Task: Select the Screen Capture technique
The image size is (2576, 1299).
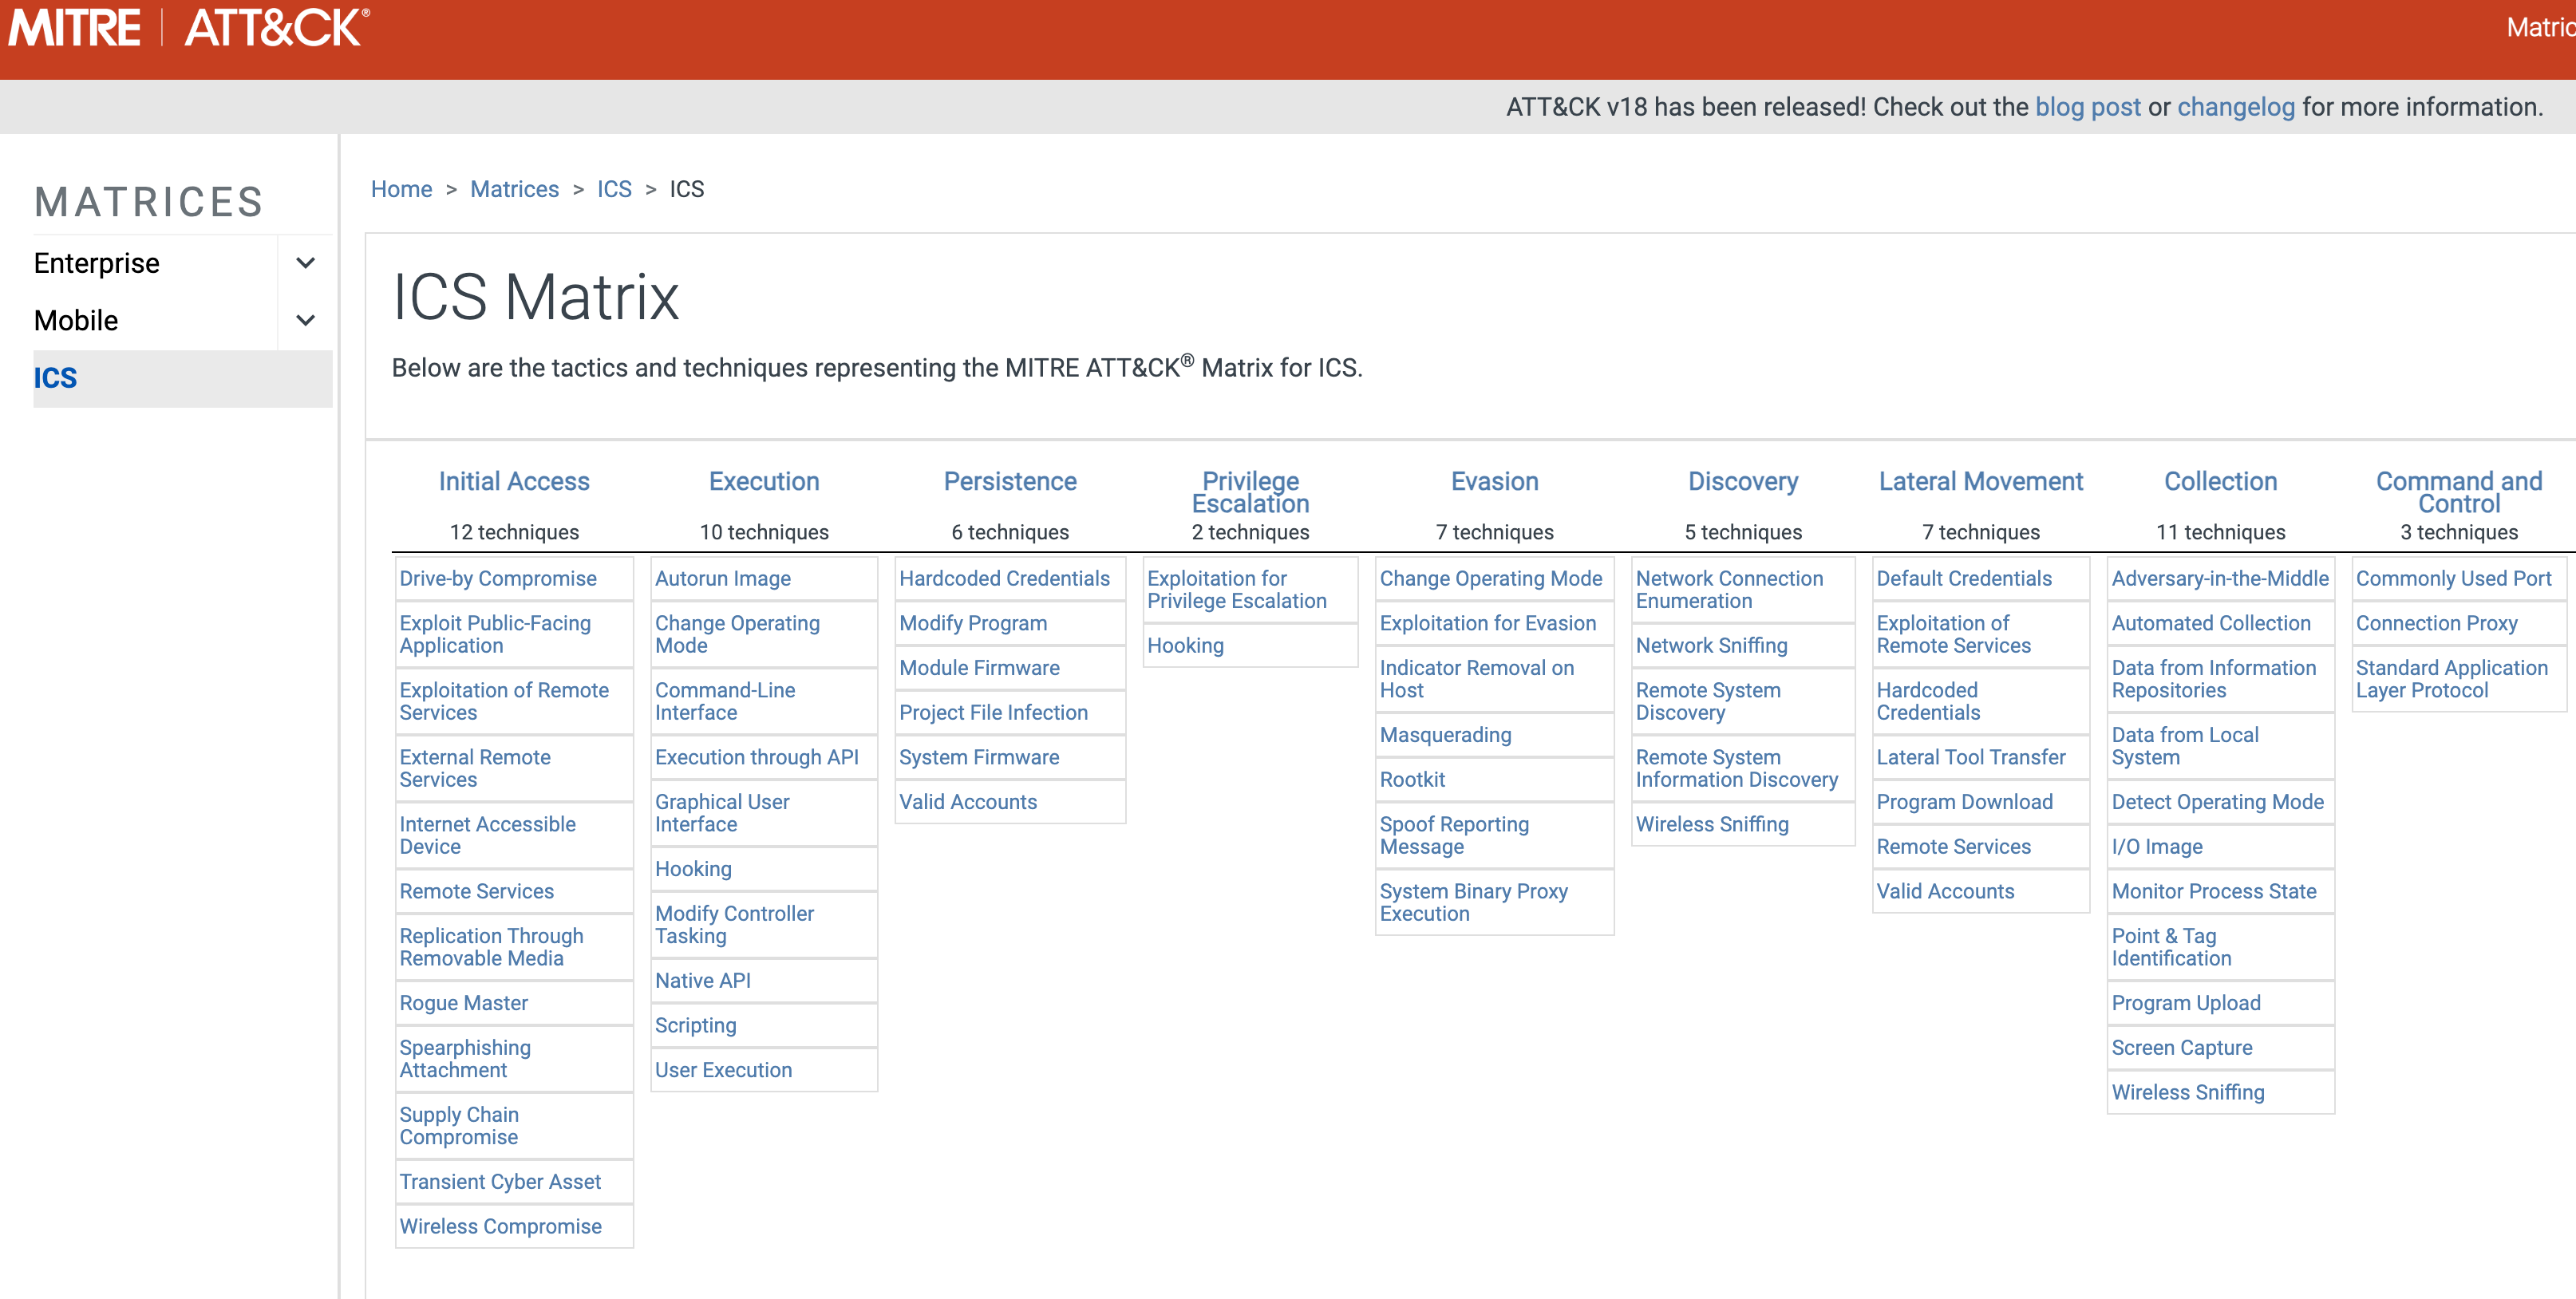Action: (2181, 1047)
